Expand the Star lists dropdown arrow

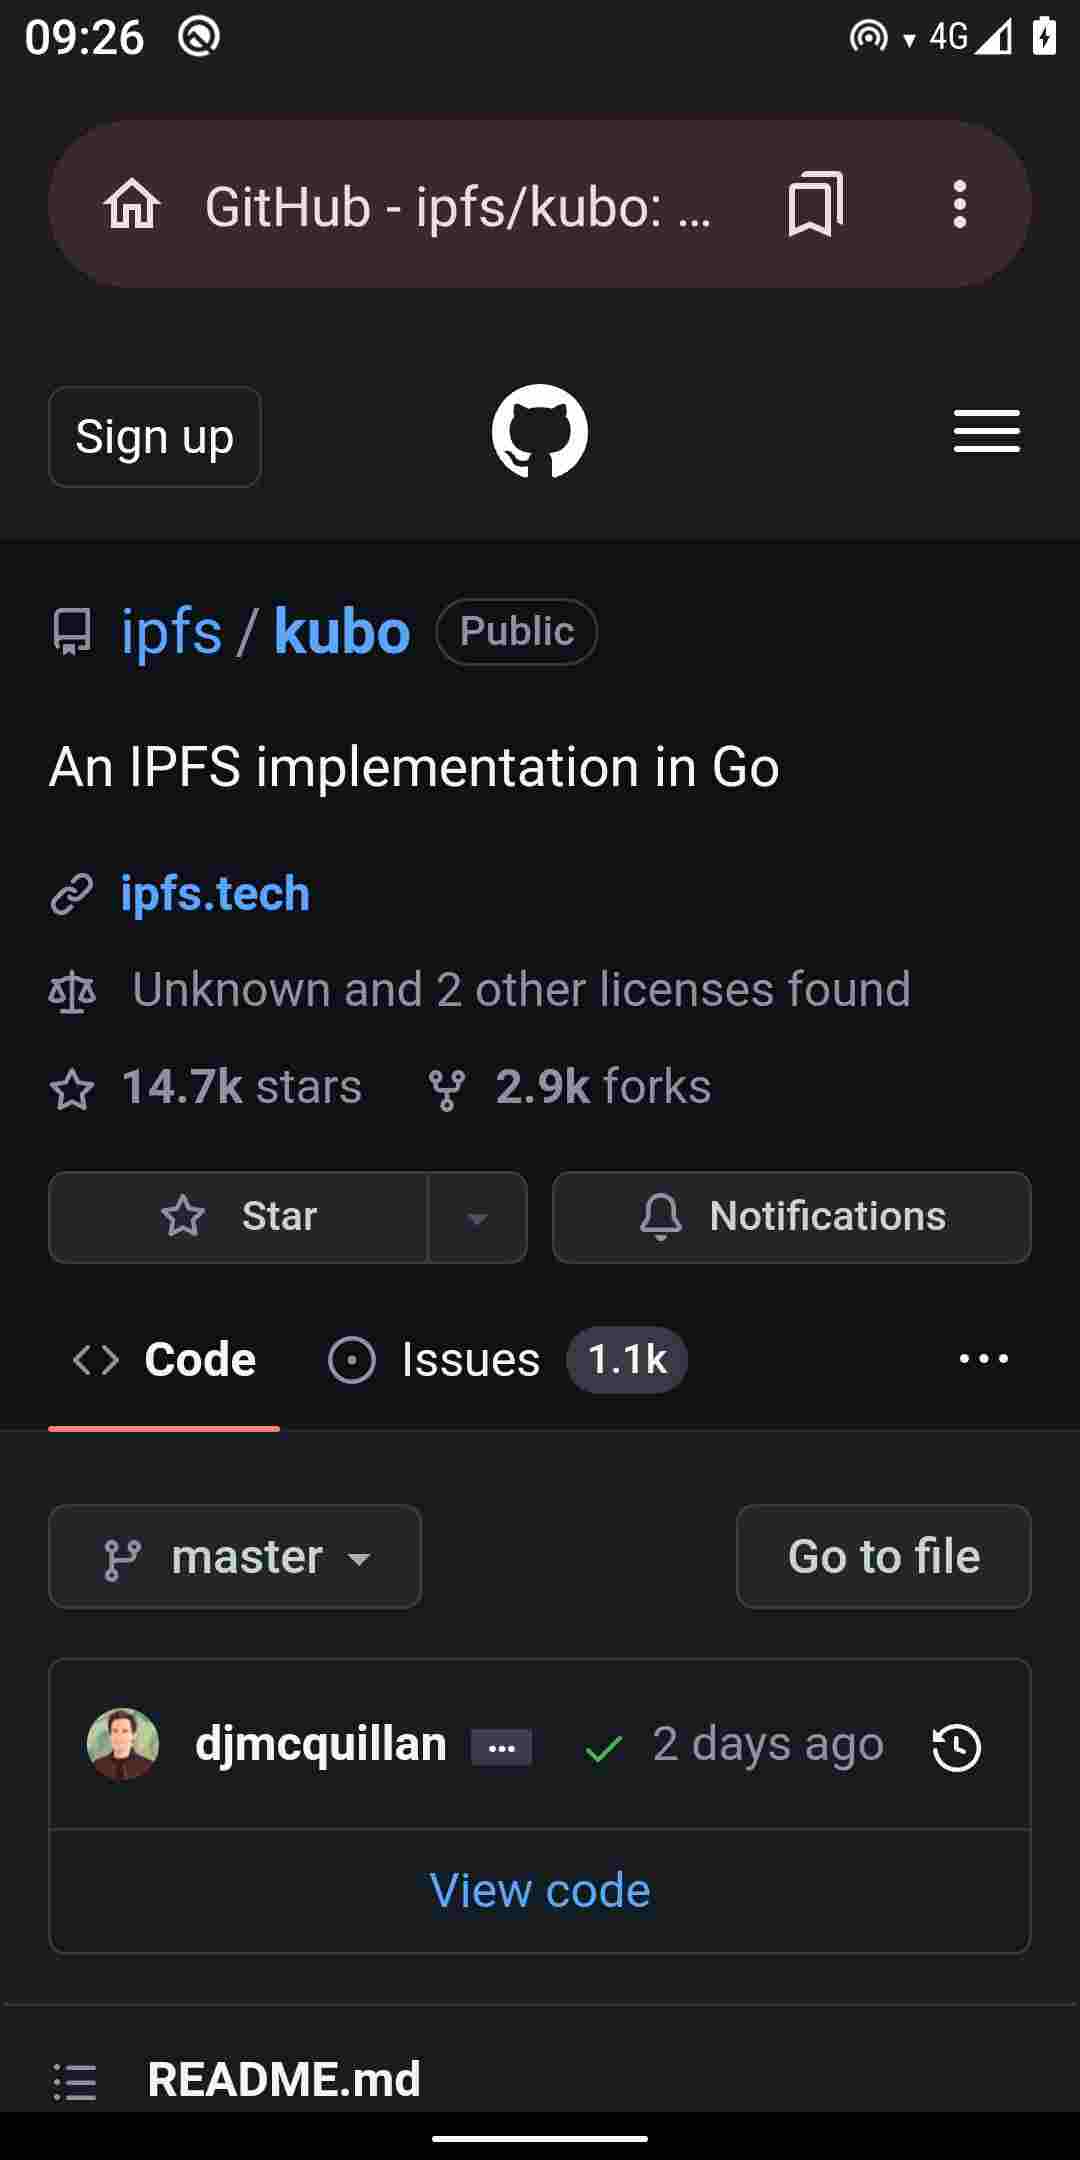click(478, 1217)
